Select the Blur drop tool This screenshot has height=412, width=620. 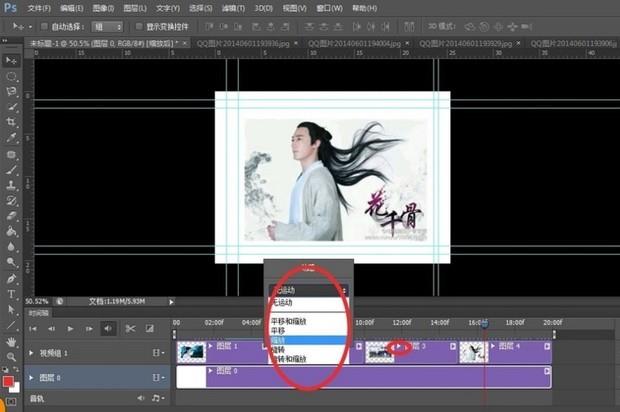[11, 247]
